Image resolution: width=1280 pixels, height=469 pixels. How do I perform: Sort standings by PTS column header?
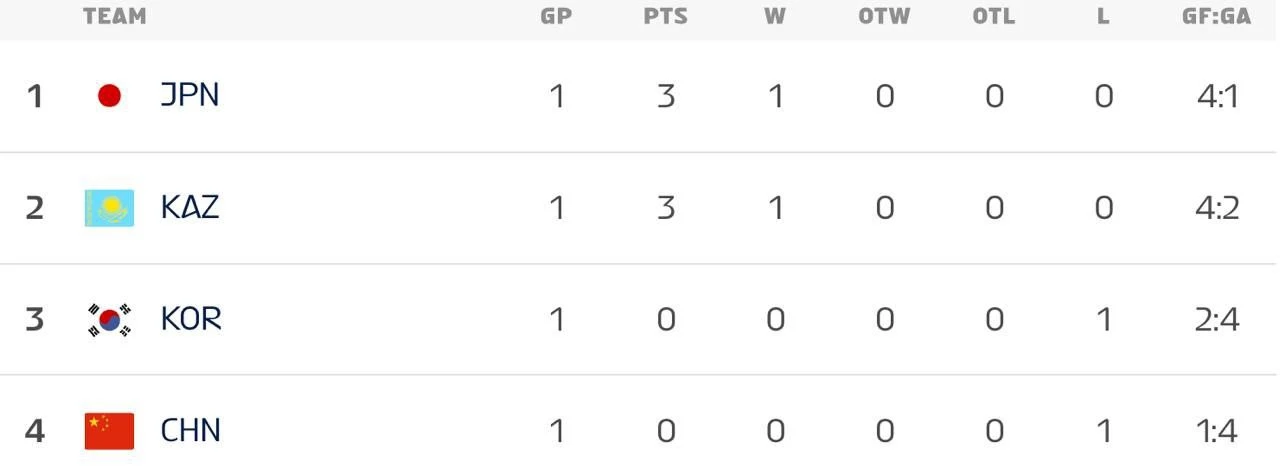pyautogui.click(x=666, y=17)
